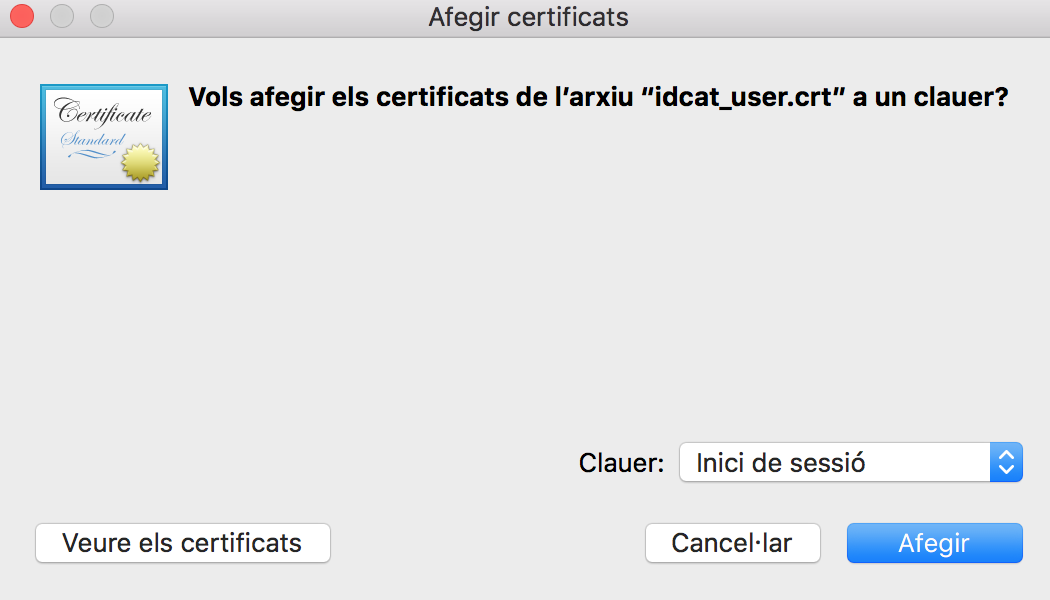Screen dimensions: 1050x600
Task: Close the Afegir certificats dialog with the red button
Action: (x=22, y=17)
